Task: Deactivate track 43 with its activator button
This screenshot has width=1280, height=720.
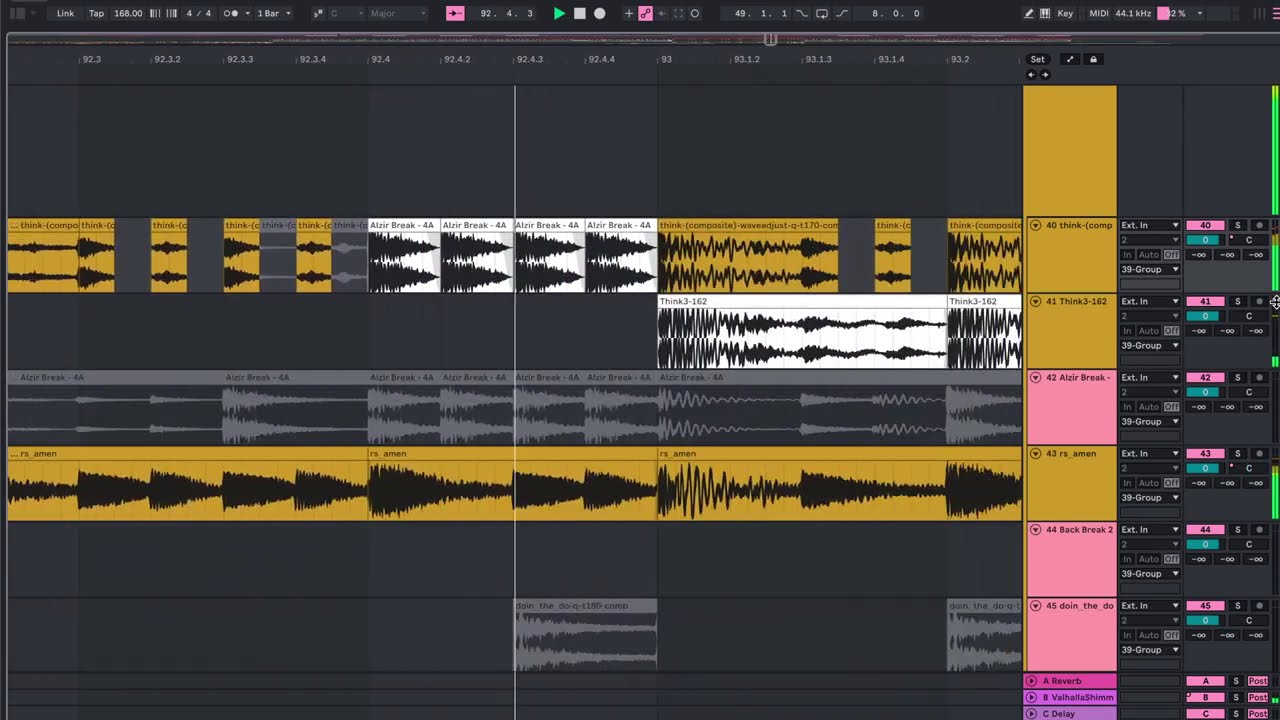Action: coord(1205,453)
